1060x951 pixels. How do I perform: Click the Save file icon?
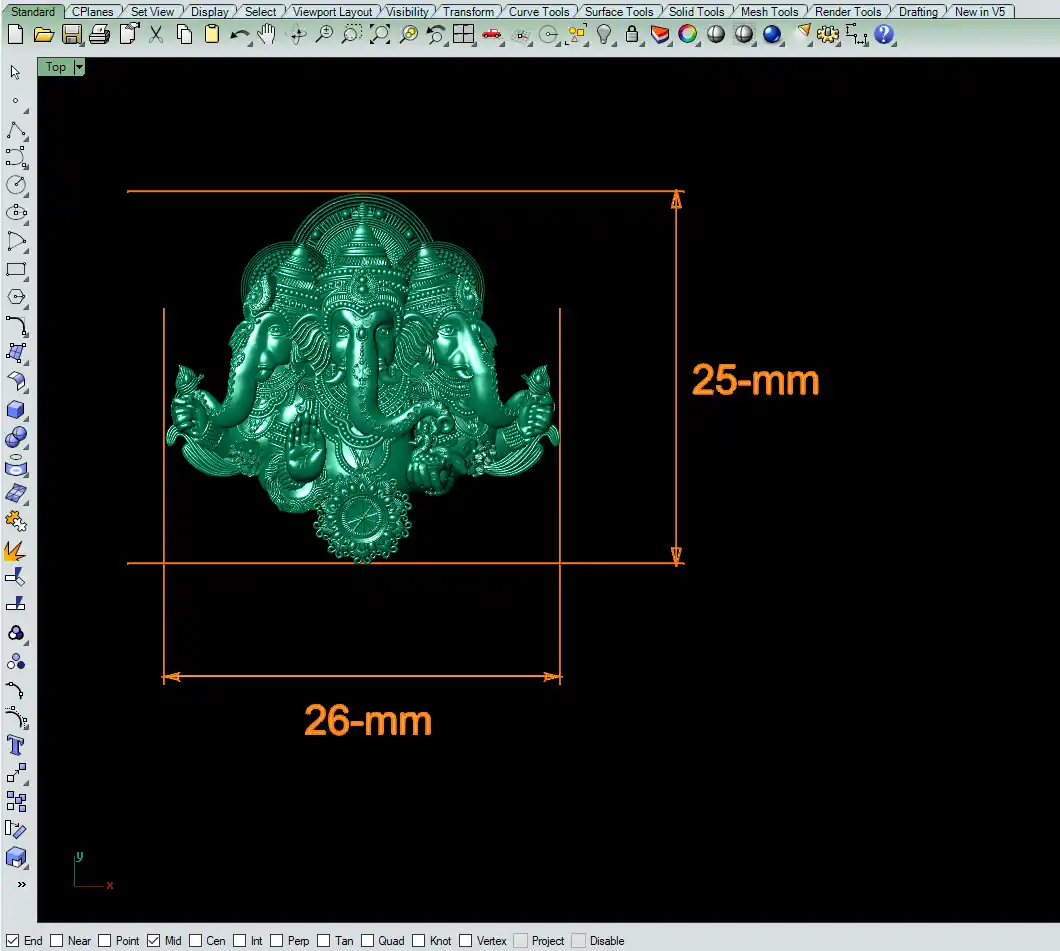tap(71, 35)
